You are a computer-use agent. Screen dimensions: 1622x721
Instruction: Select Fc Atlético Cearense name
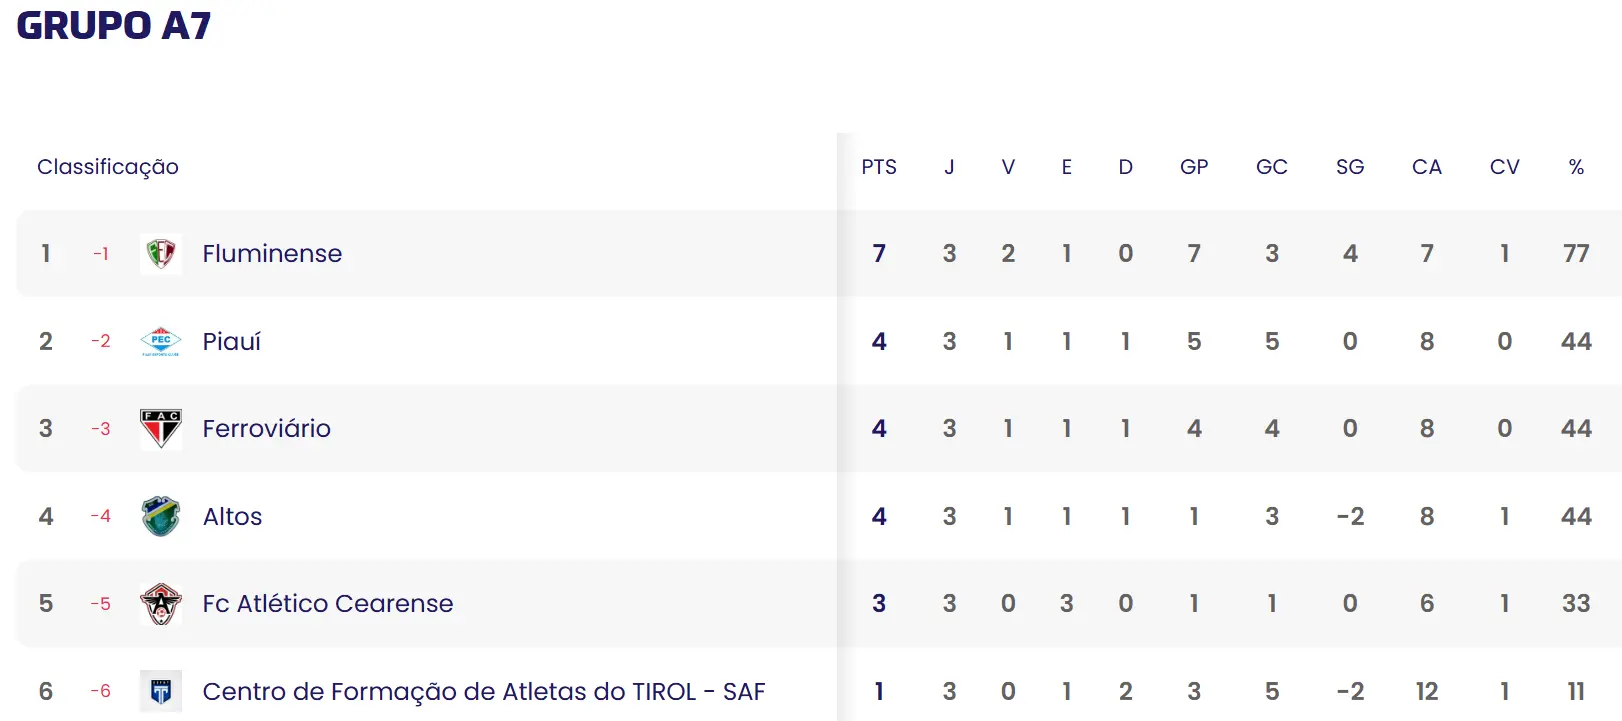click(327, 604)
